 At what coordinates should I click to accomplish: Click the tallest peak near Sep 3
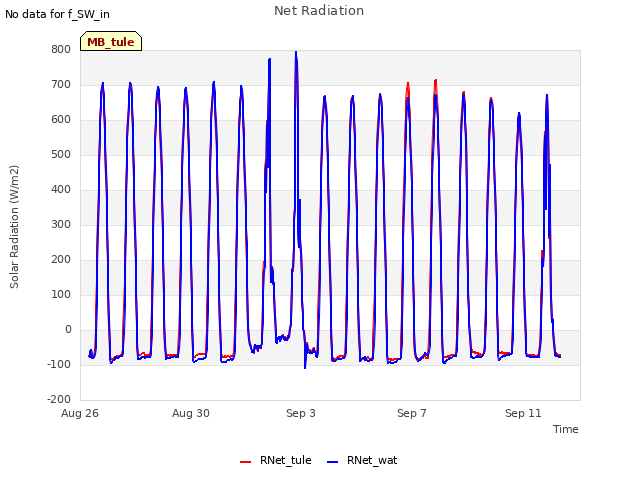click(x=296, y=53)
